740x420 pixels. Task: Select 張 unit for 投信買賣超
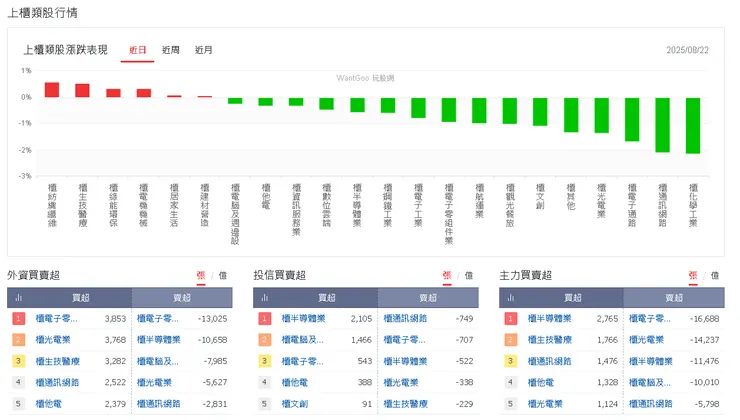point(447,275)
